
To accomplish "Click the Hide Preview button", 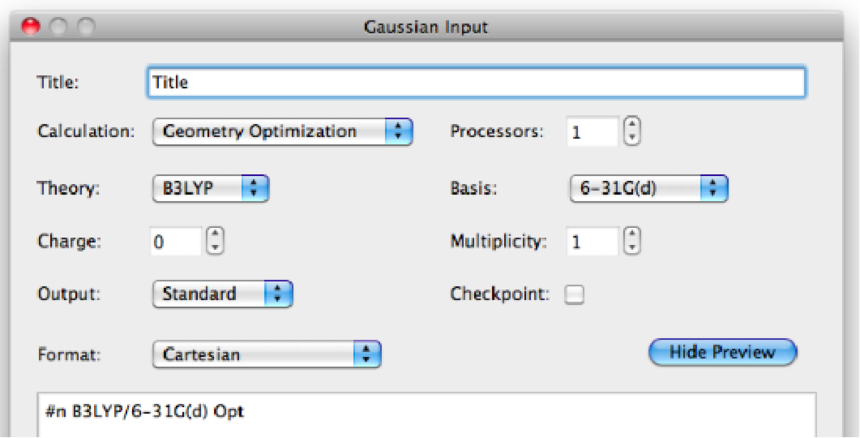I will [723, 352].
